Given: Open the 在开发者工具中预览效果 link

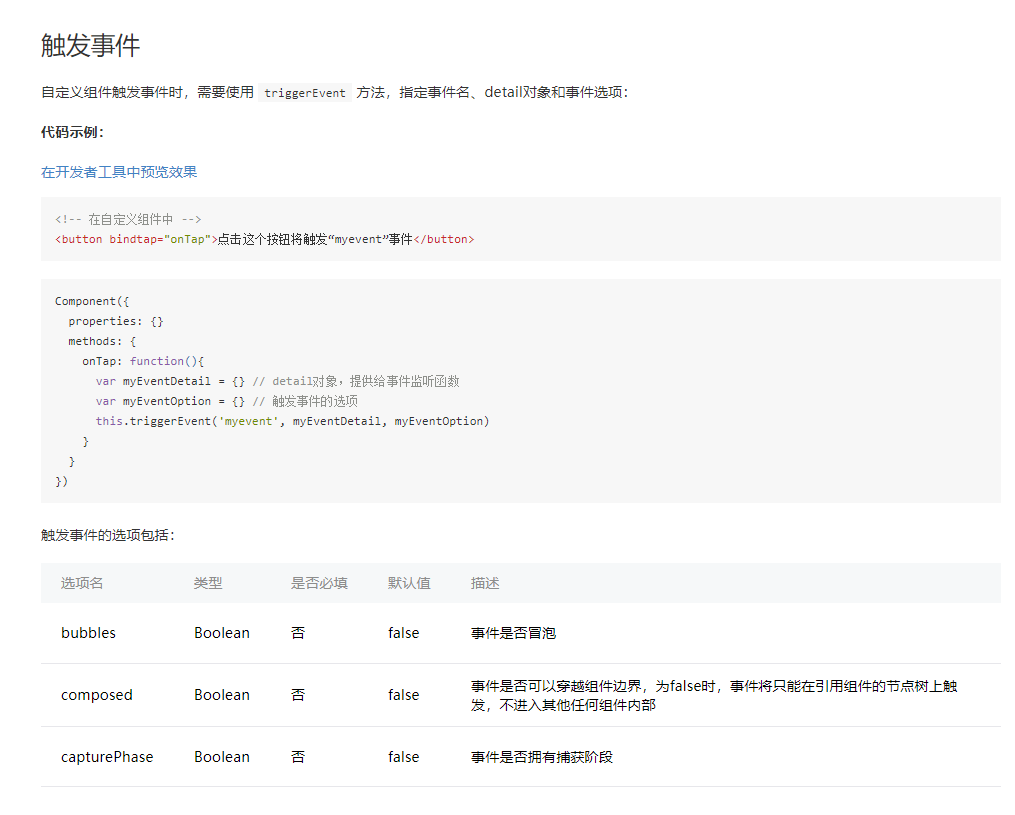Looking at the screenshot, I should point(119,172).
